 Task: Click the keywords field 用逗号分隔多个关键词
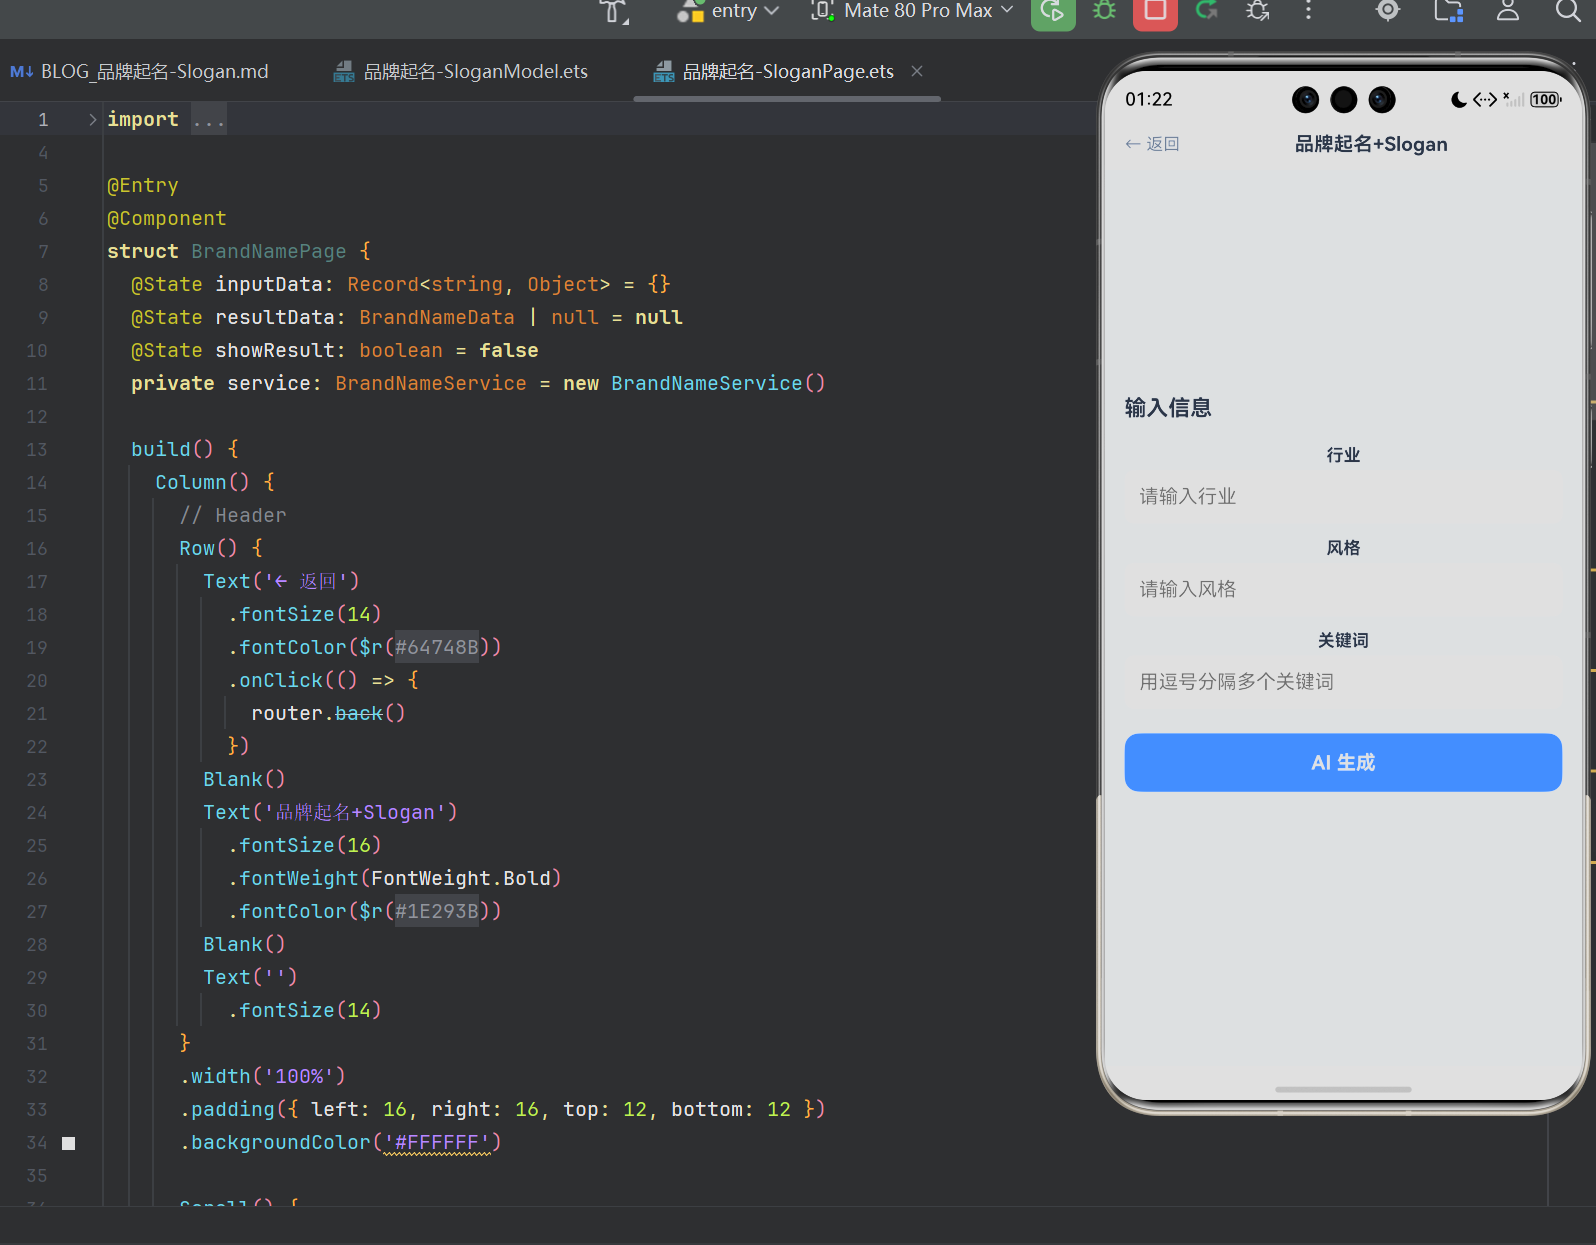coord(1343,682)
